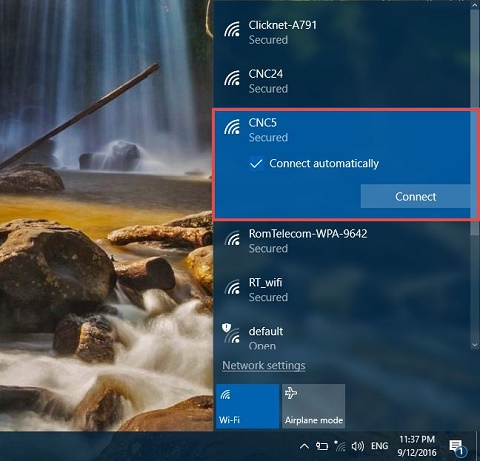Connect to the CNC5 network
This screenshot has height=461, width=480.
coord(415,197)
